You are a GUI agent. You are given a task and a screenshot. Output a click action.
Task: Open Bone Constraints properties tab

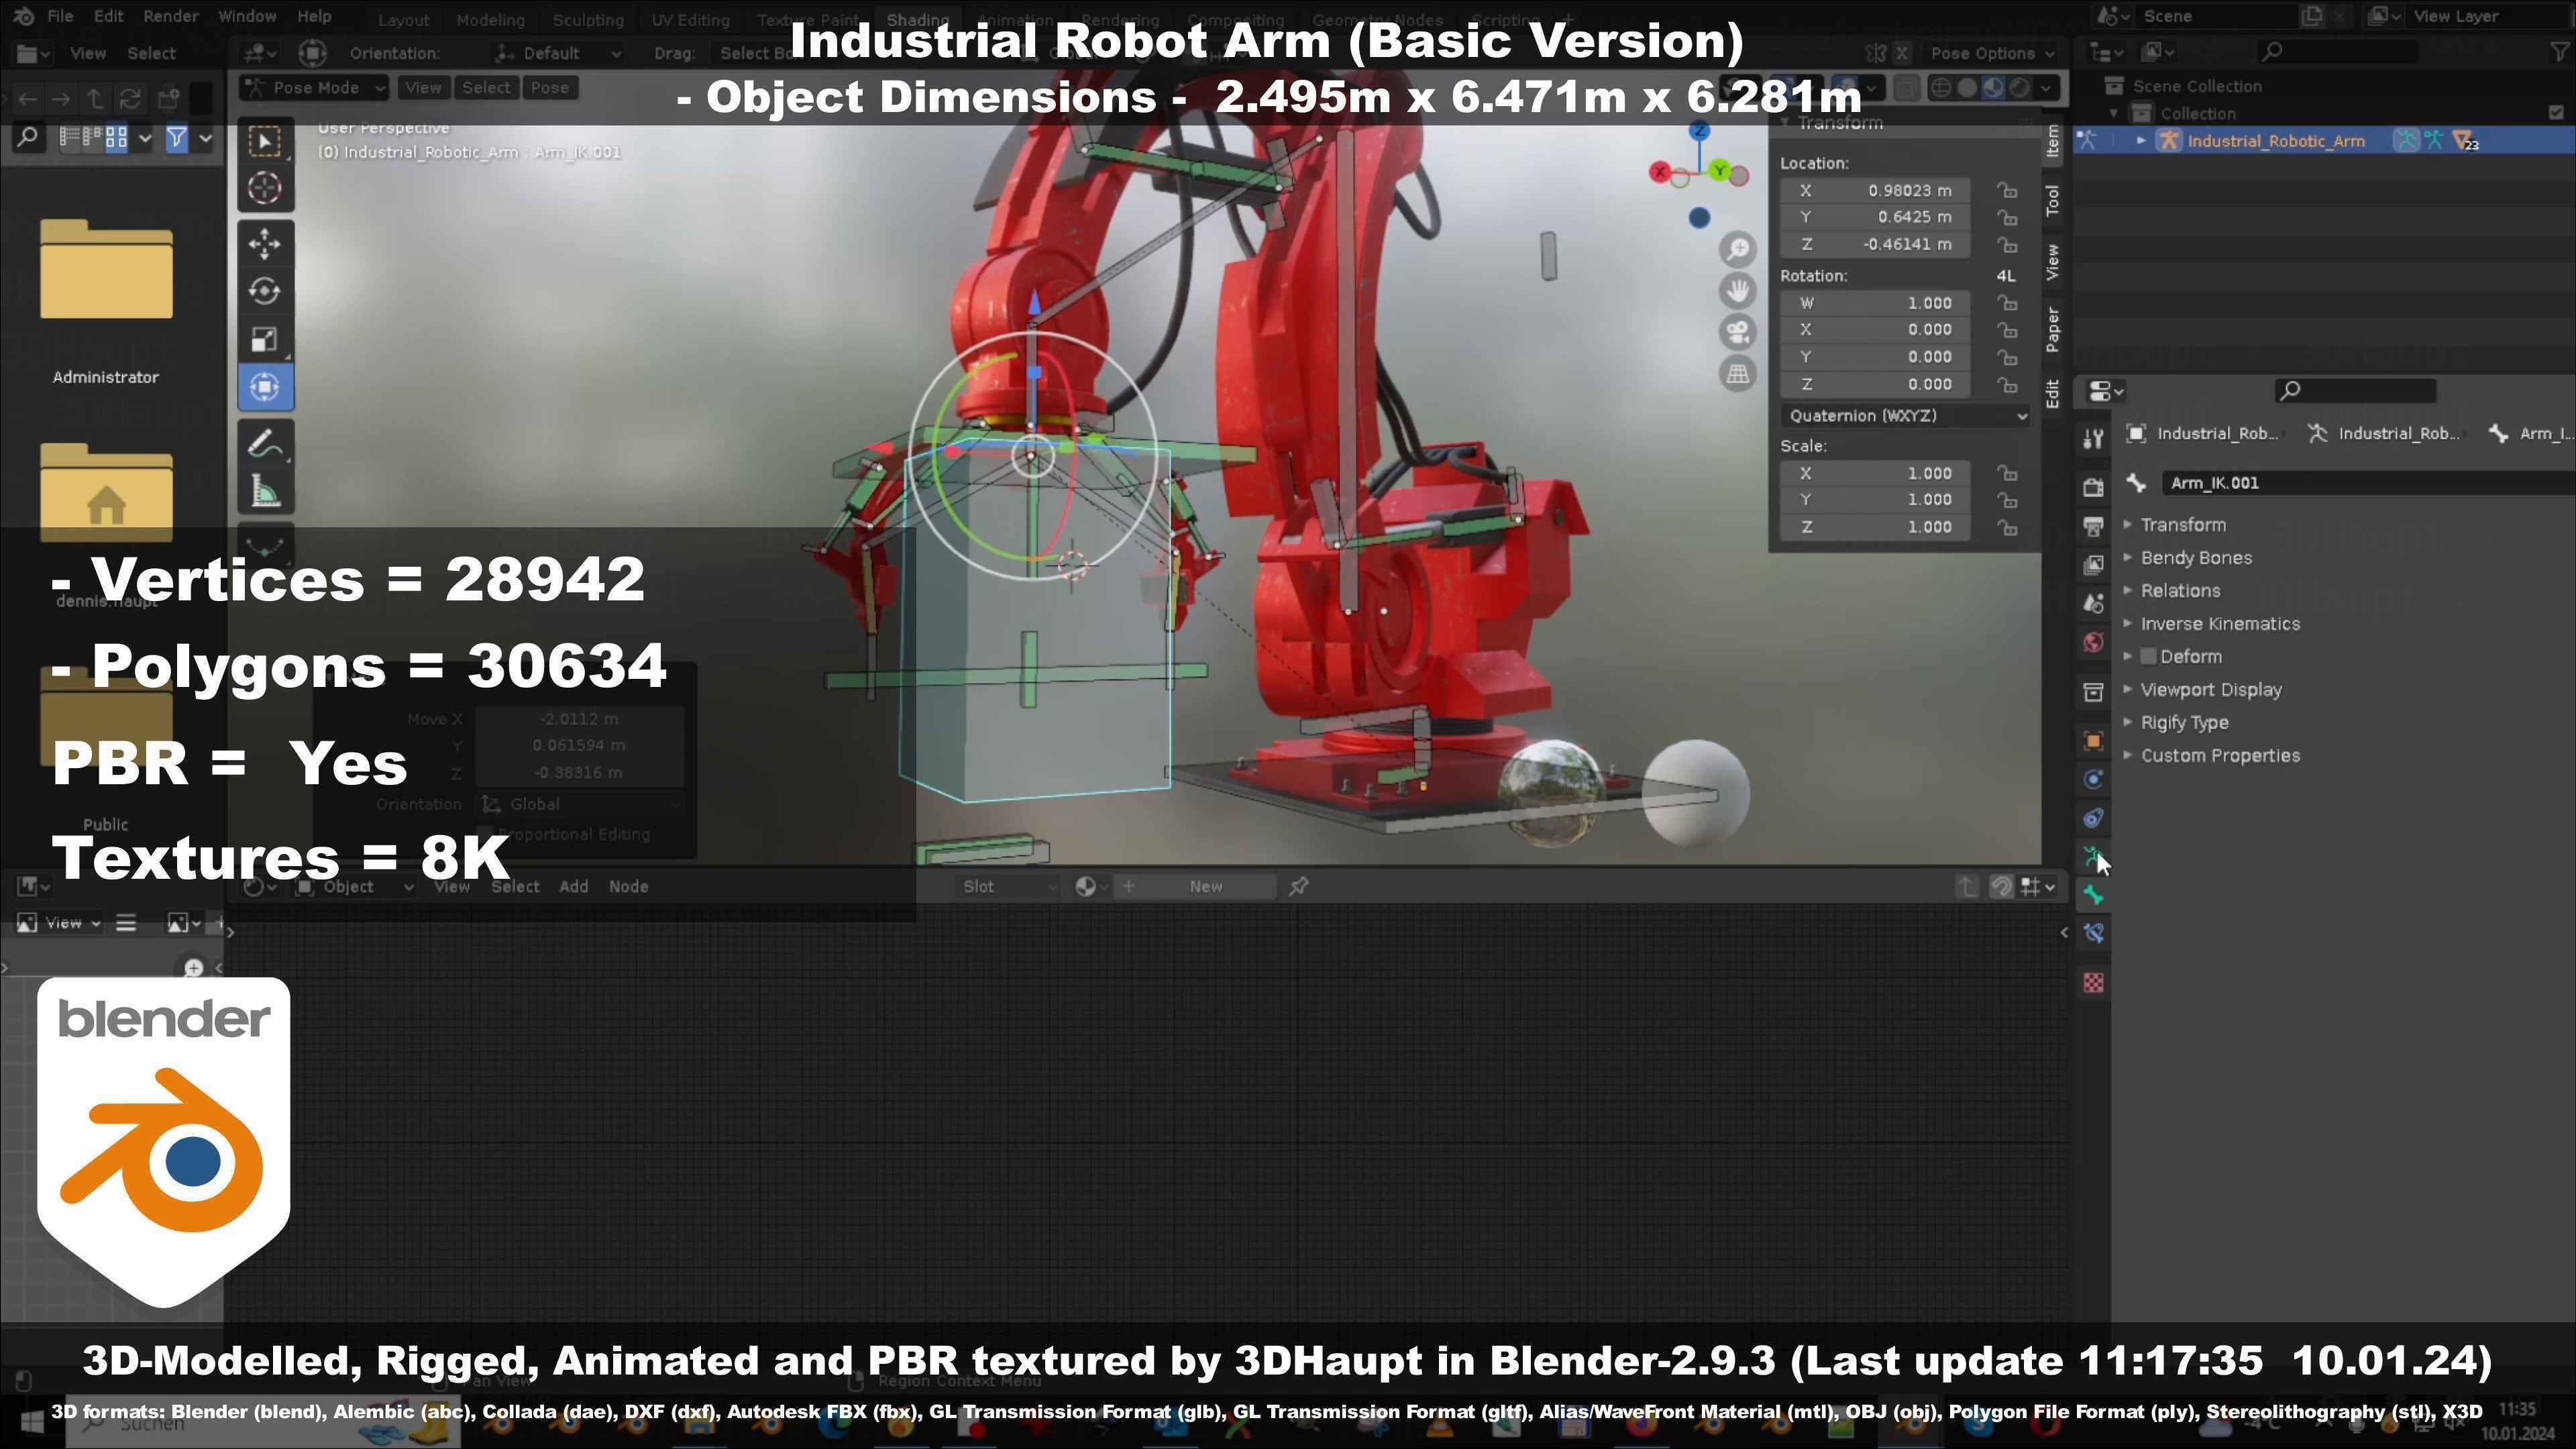coord(2093,934)
